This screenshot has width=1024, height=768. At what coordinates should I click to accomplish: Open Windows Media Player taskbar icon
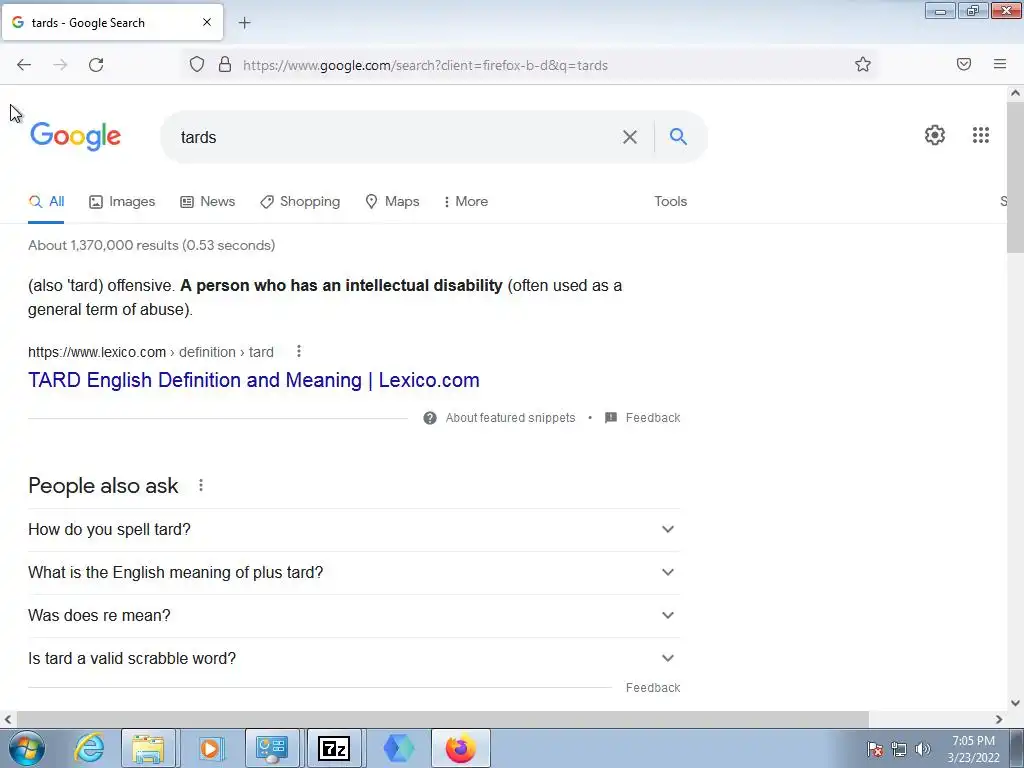pos(210,748)
